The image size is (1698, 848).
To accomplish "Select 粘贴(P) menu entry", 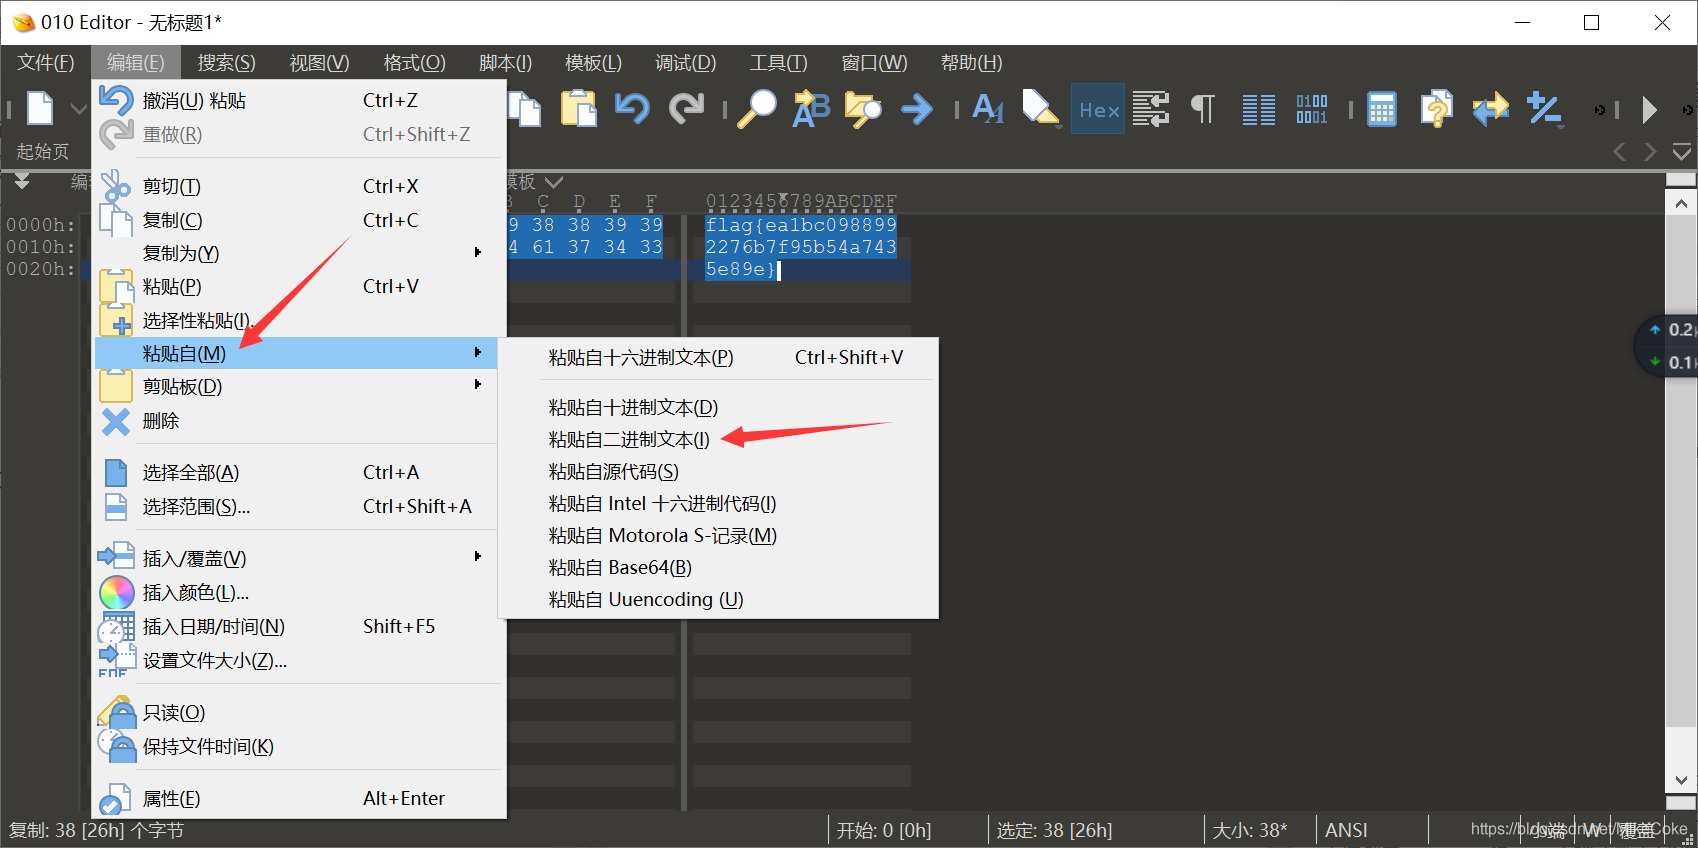I will [x=299, y=286].
